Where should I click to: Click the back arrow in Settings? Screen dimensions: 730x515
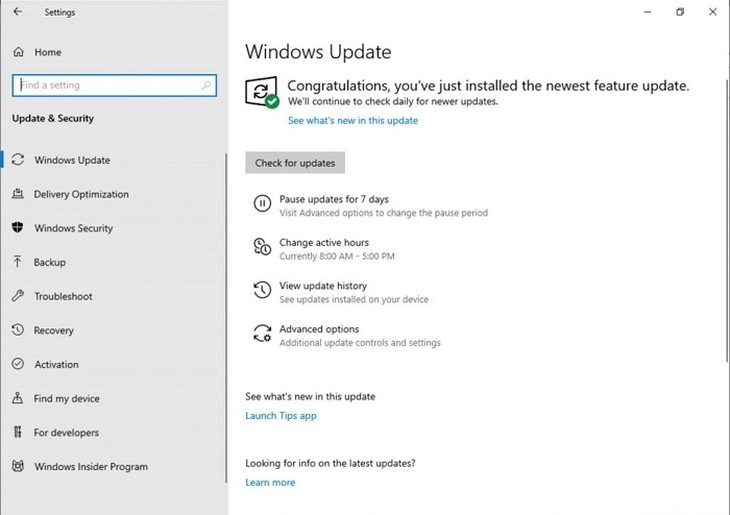(x=18, y=12)
